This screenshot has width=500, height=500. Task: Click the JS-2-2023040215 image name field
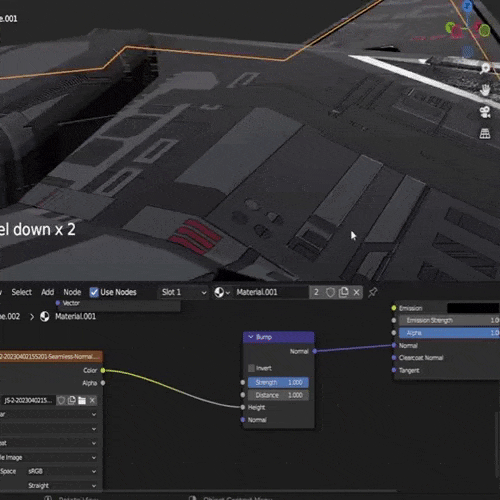pos(28,400)
